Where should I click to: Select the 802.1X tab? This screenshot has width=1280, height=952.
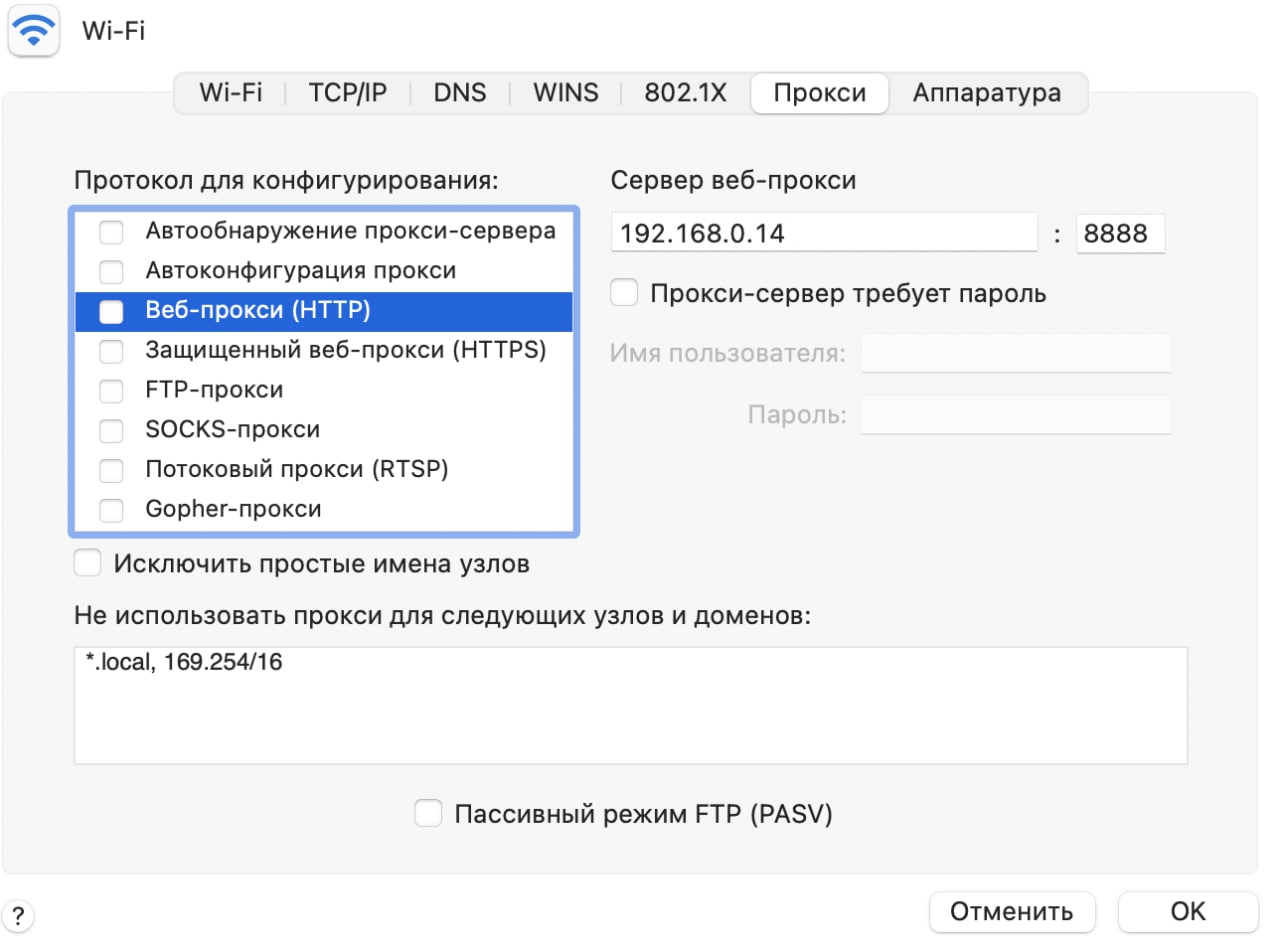pos(685,93)
